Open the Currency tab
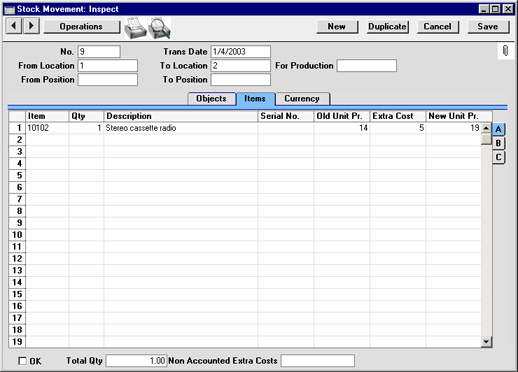 (302, 99)
